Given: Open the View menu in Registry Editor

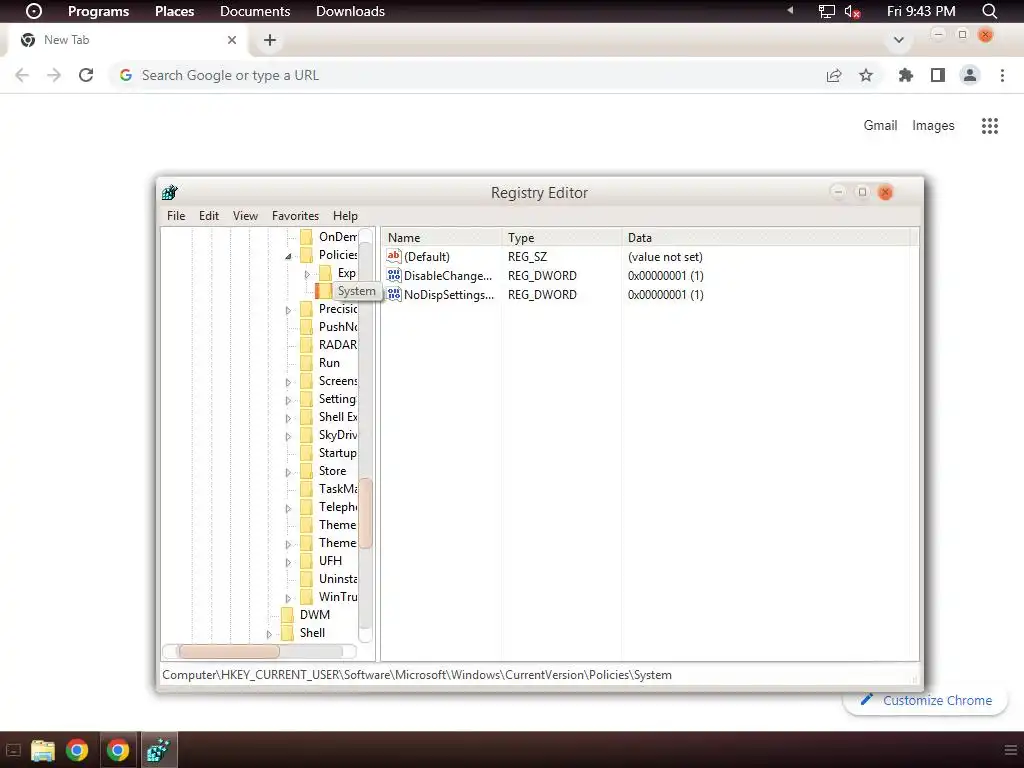Looking at the screenshot, I should pyautogui.click(x=246, y=216).
